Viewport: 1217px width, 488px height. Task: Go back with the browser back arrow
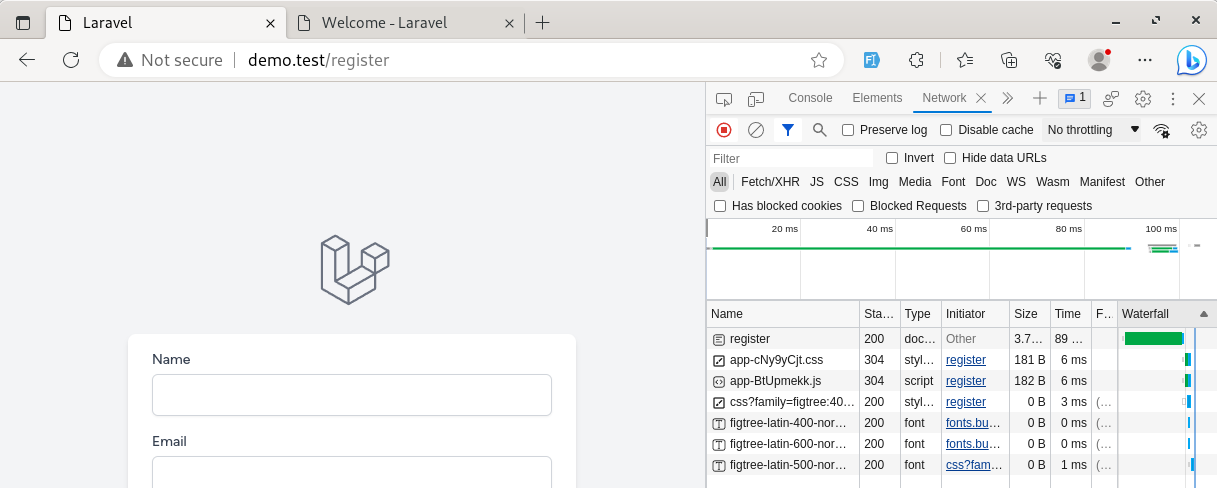27,60
